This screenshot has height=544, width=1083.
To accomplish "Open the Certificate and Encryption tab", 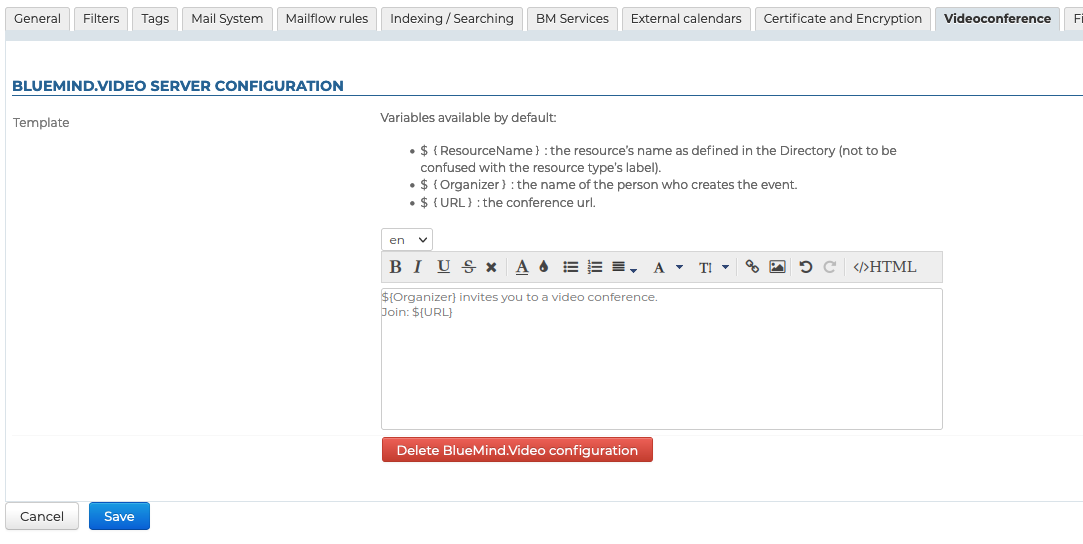I will tap(842, 18).
